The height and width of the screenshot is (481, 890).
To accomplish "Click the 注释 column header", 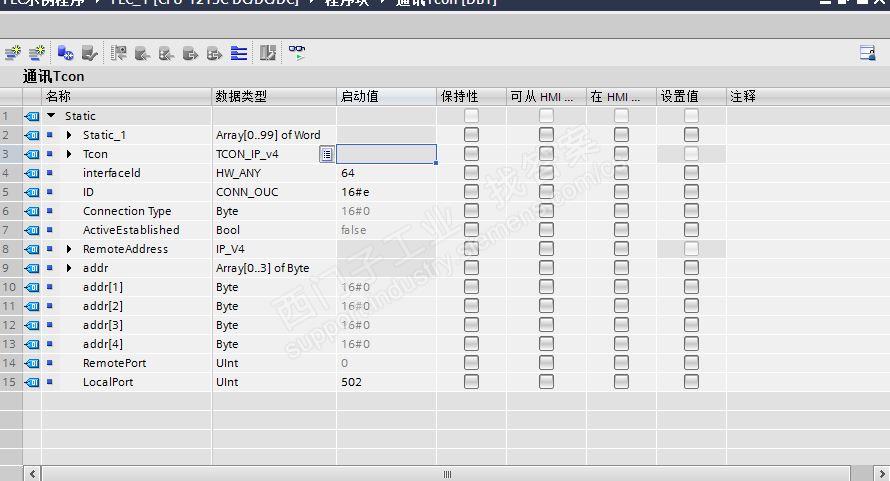I will [808, 97].
